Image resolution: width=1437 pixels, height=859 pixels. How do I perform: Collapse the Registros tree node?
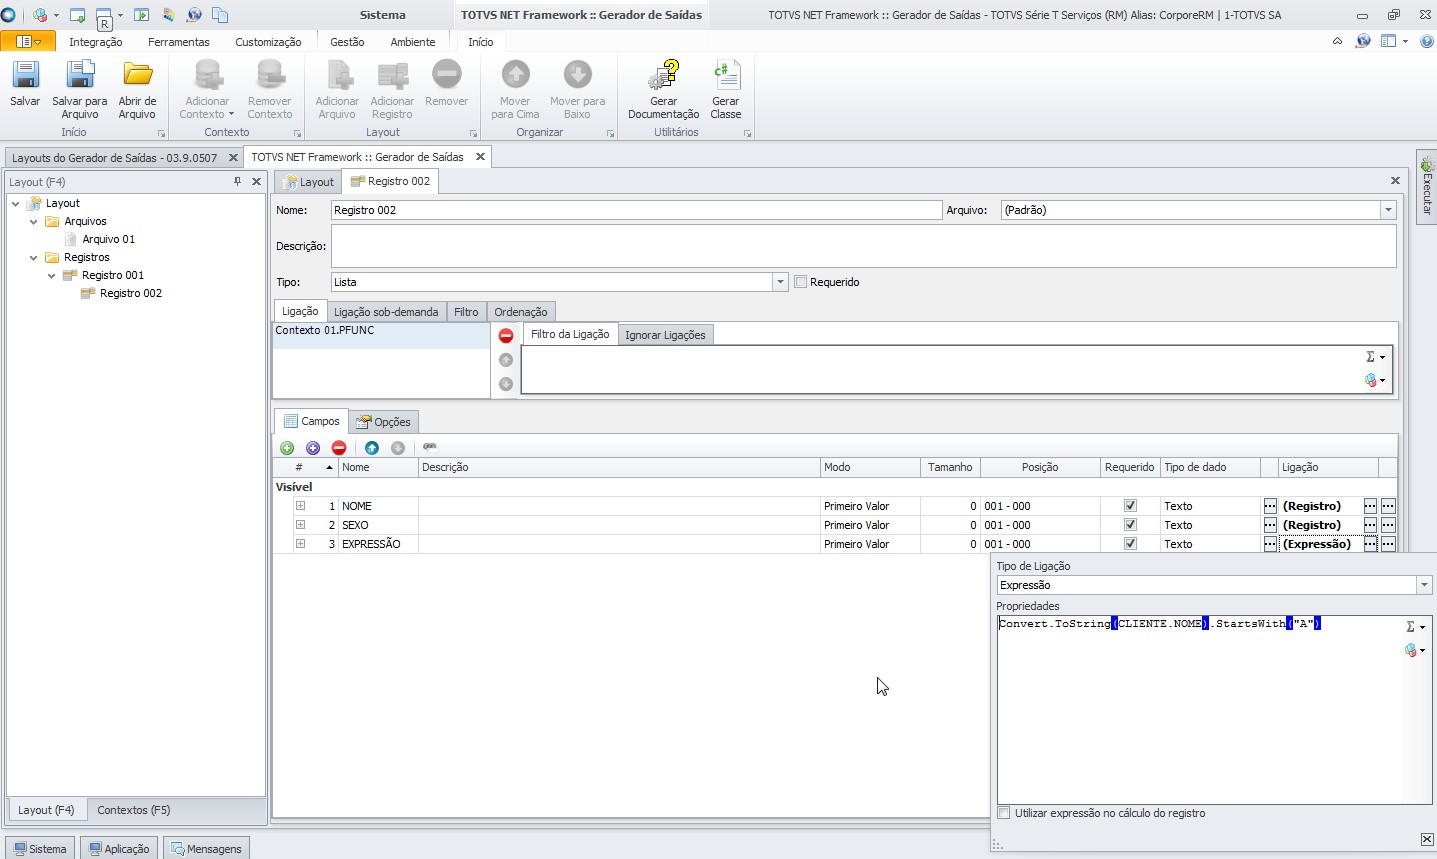click(x=33, y=257)
